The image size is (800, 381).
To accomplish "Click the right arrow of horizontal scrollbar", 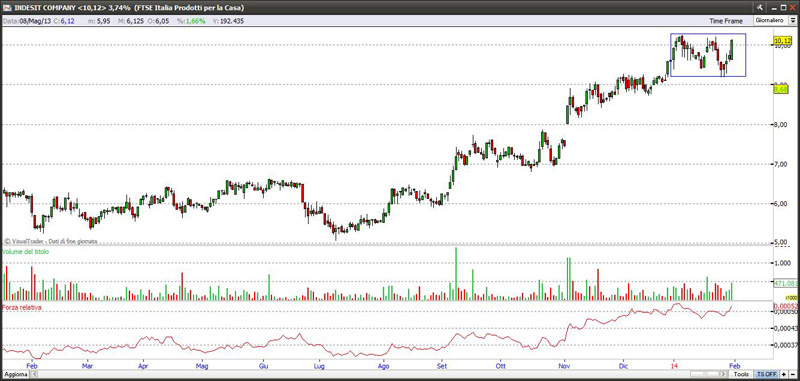I will [x=723, y=374].
